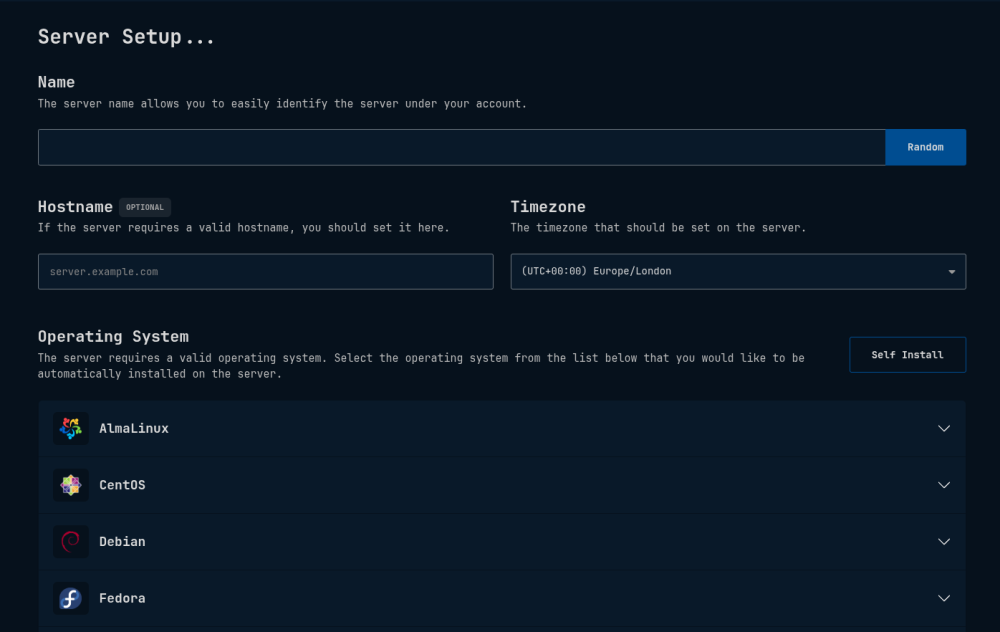Screen dimensions: 1000x632
Task: Expand the CentOS chevron arrow
Action: (x=944, y=485)
